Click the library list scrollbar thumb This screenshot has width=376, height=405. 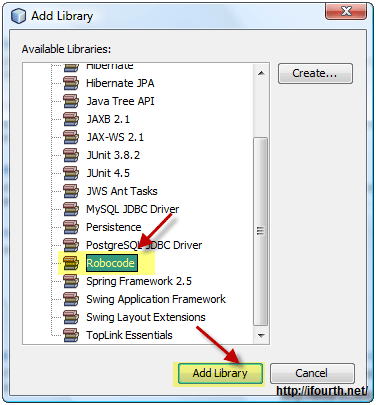261,231
